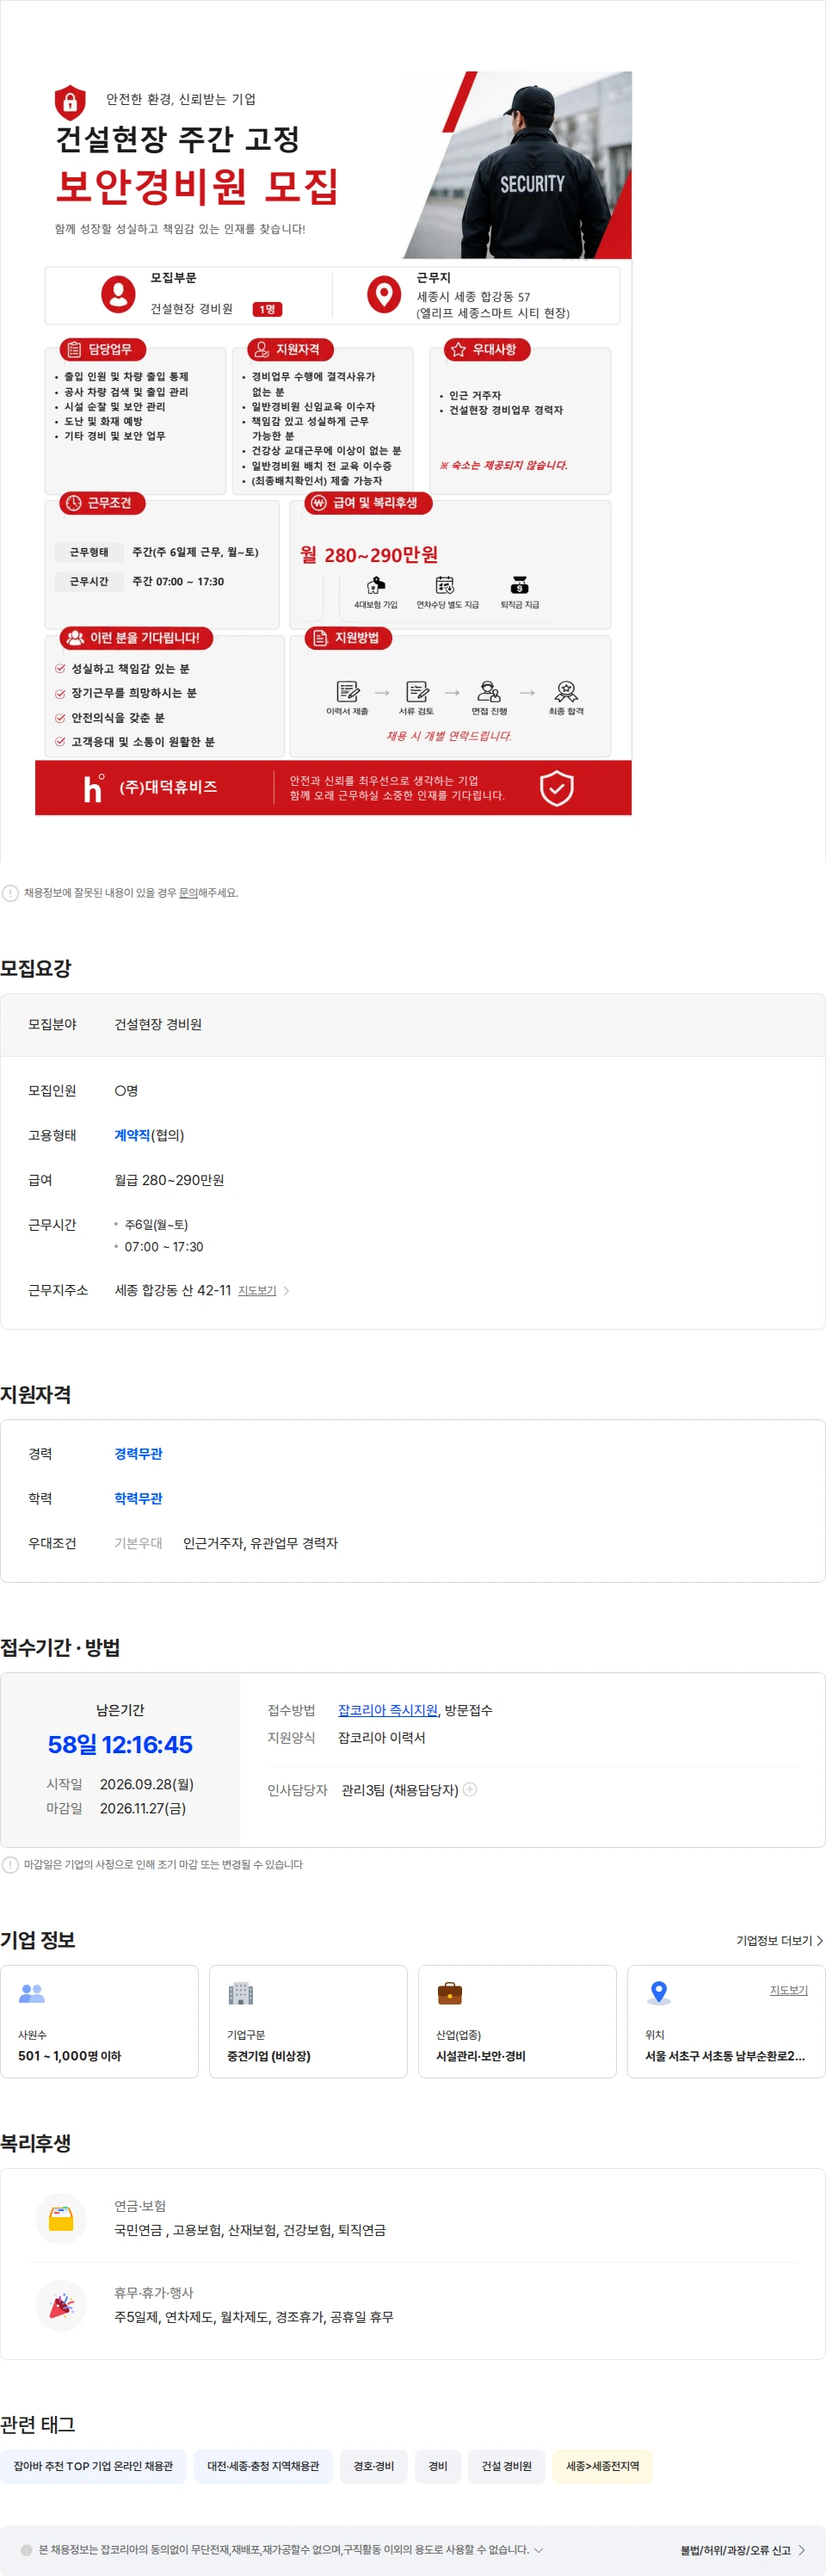Viewport: 826px width, 2576px height.
Task: Click the employees icon in 사원수 card
Action: pos(32,1993)
